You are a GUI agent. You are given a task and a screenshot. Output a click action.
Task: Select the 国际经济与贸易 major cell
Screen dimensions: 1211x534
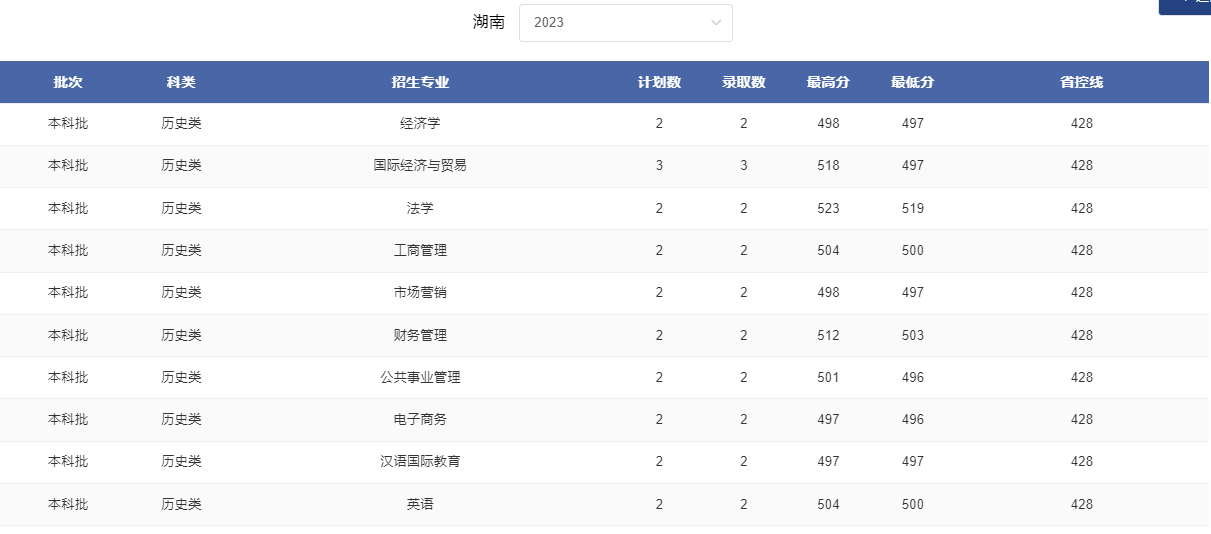[420, 166]
